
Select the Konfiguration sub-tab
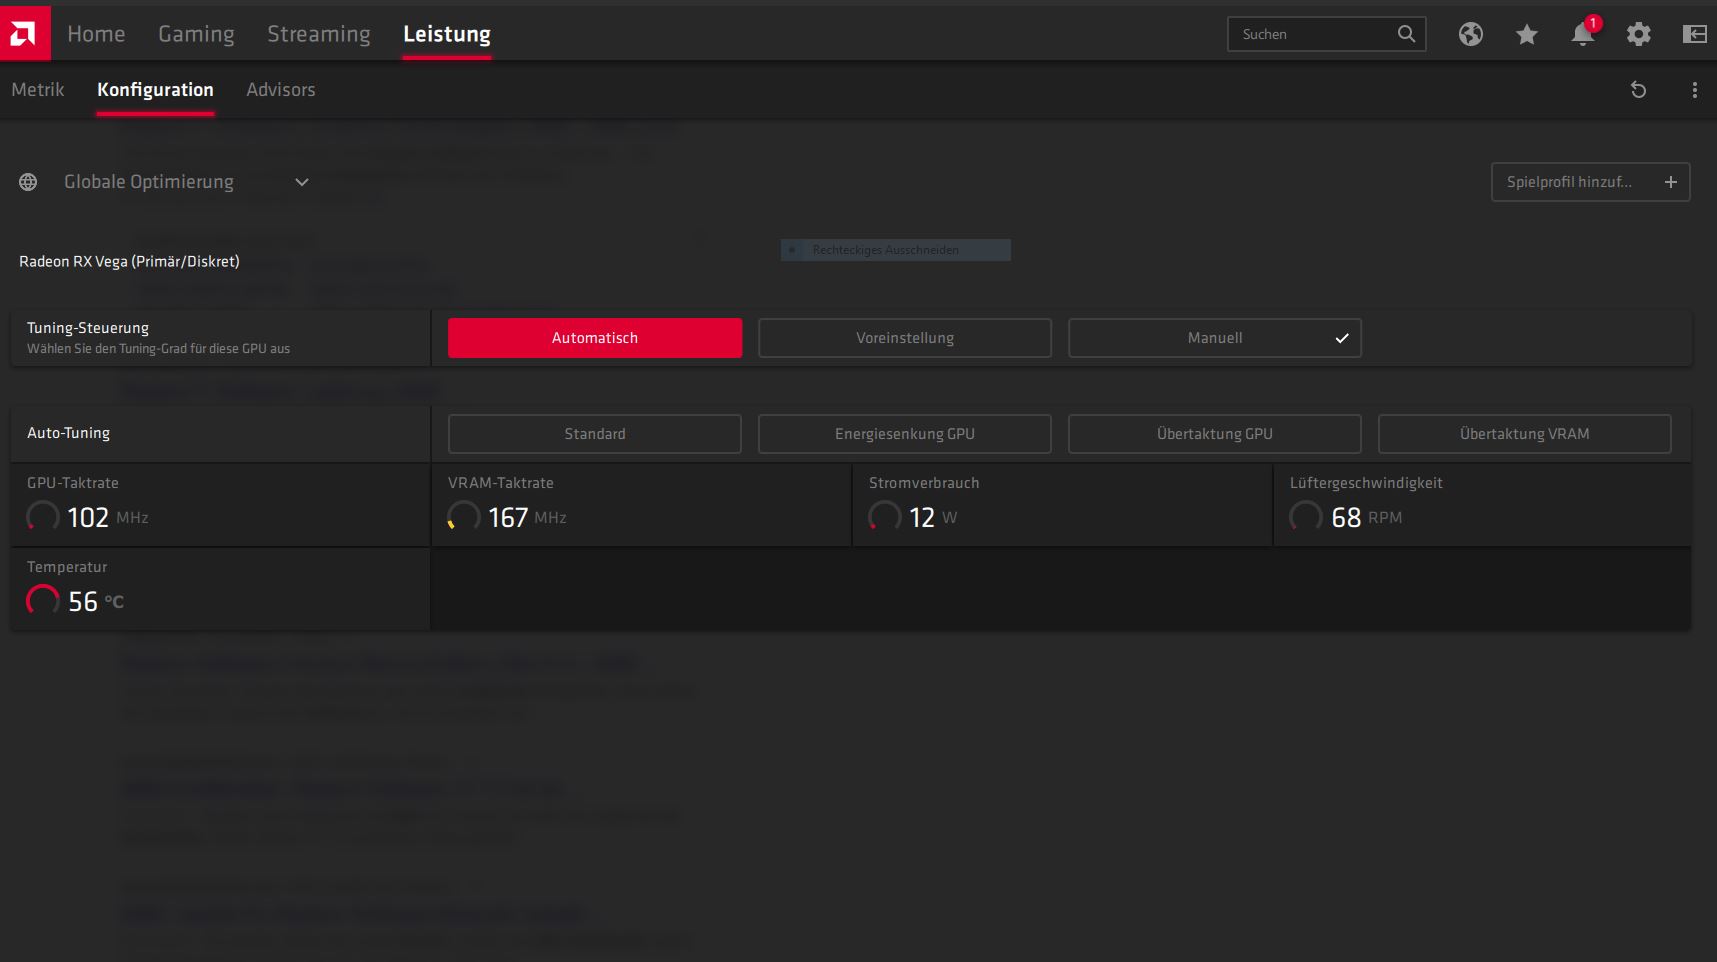(155, 90)
